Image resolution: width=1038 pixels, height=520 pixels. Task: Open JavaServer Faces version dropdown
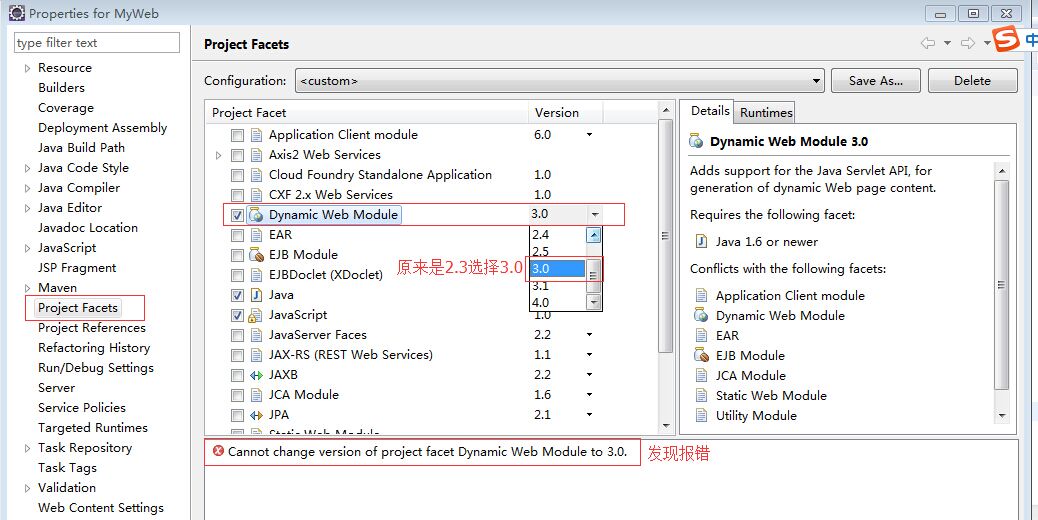tap(589, 335)
